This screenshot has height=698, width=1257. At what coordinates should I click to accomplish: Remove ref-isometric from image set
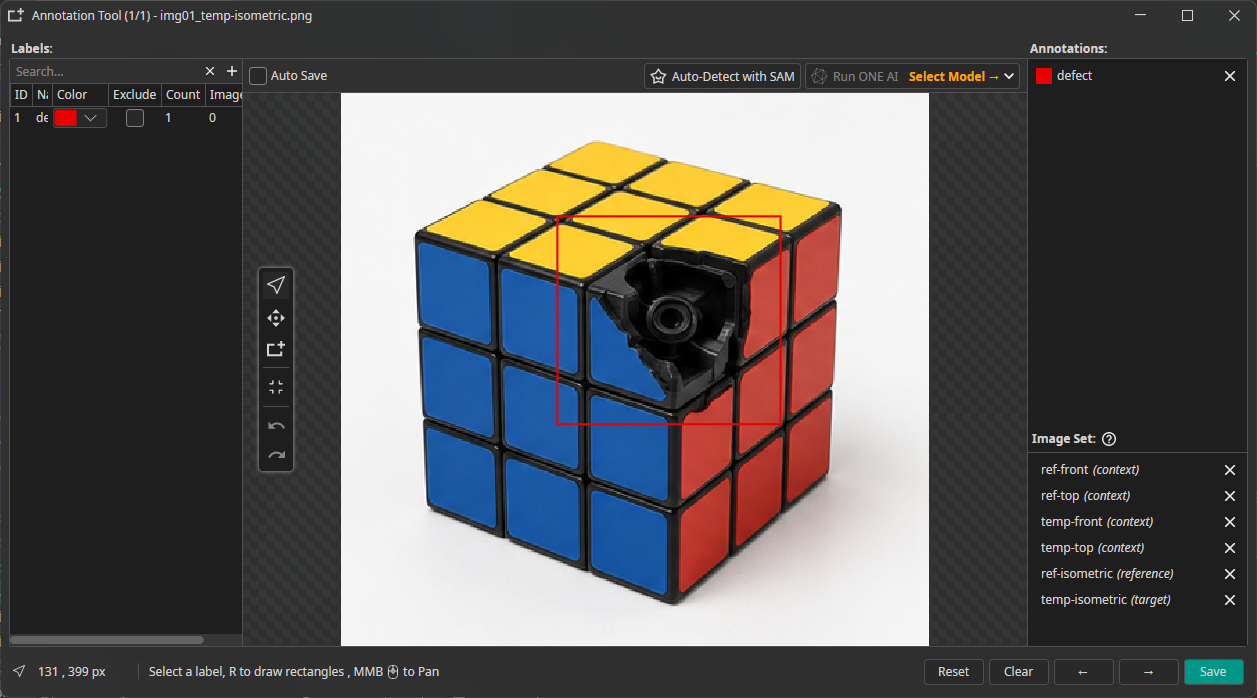[1230, 574]
